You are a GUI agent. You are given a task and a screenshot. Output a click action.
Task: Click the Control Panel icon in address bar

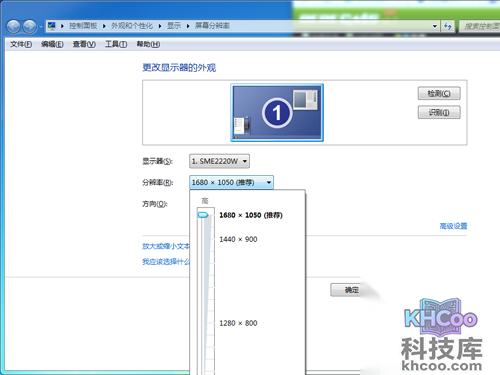pyautogui.click(x=52, y=26)
